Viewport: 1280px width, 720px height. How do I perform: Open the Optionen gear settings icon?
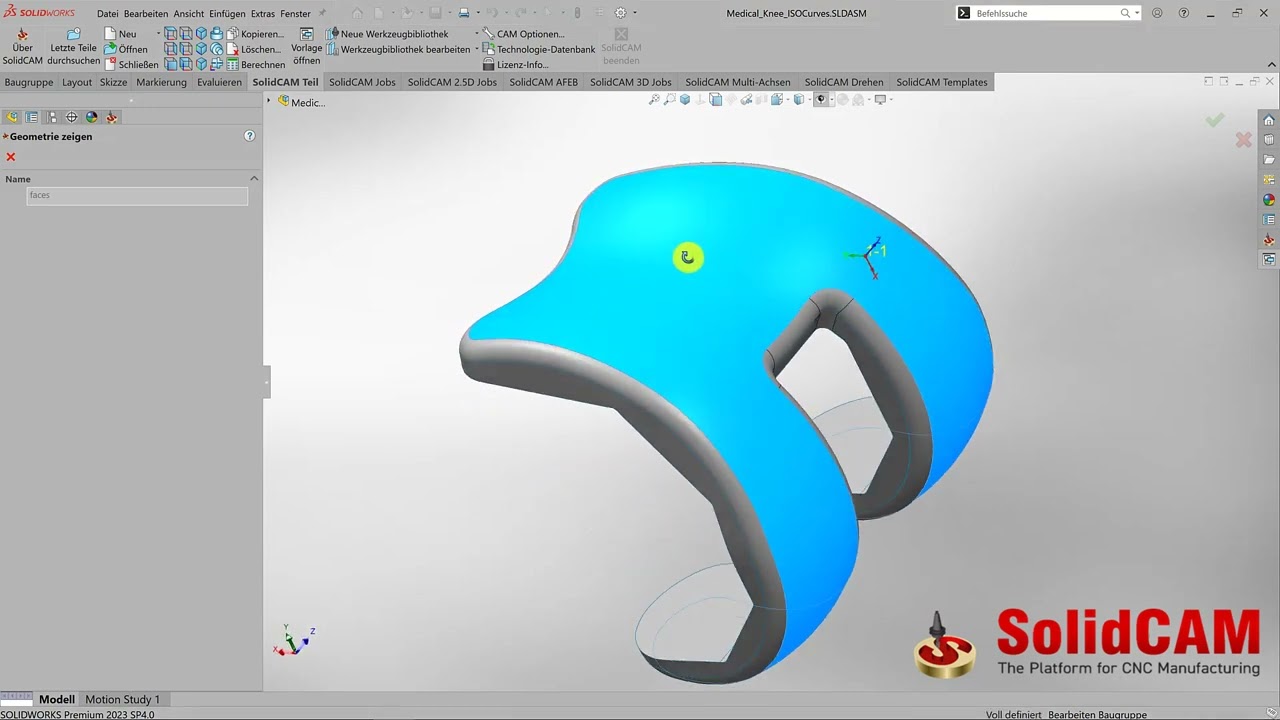pos(620,13)
